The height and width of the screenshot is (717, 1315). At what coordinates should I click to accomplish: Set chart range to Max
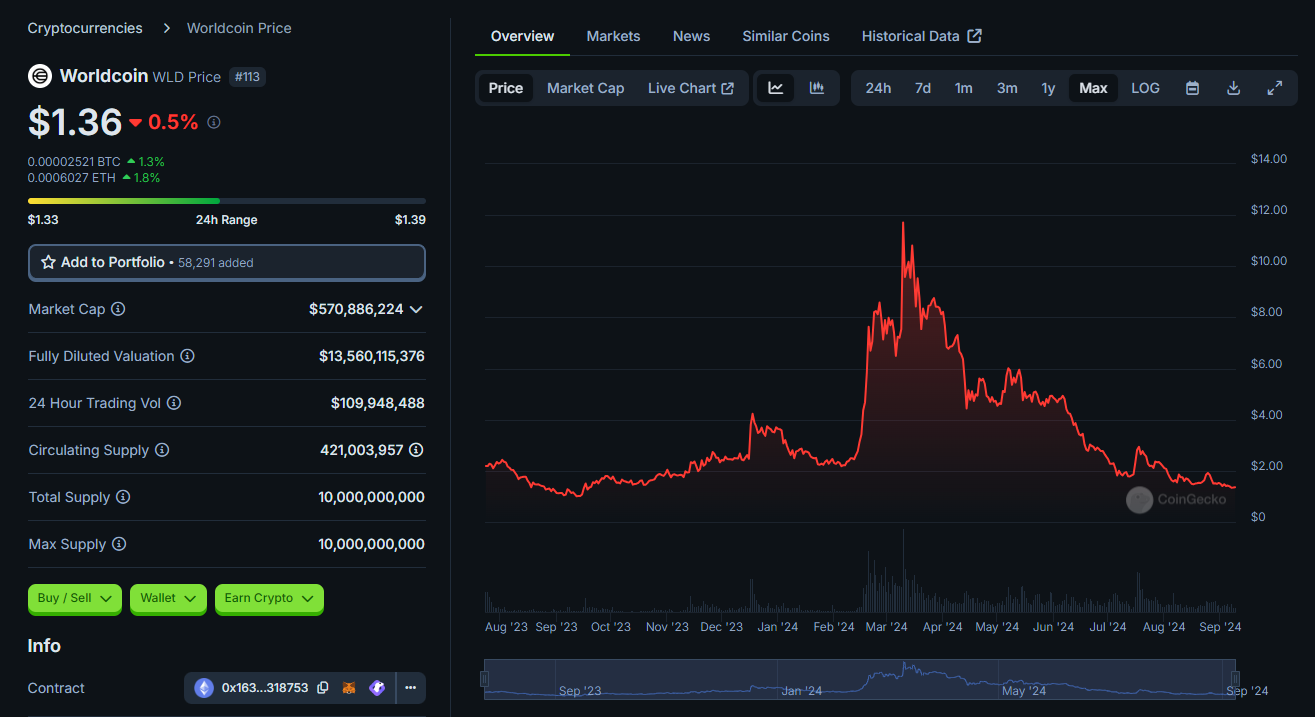1094,88
